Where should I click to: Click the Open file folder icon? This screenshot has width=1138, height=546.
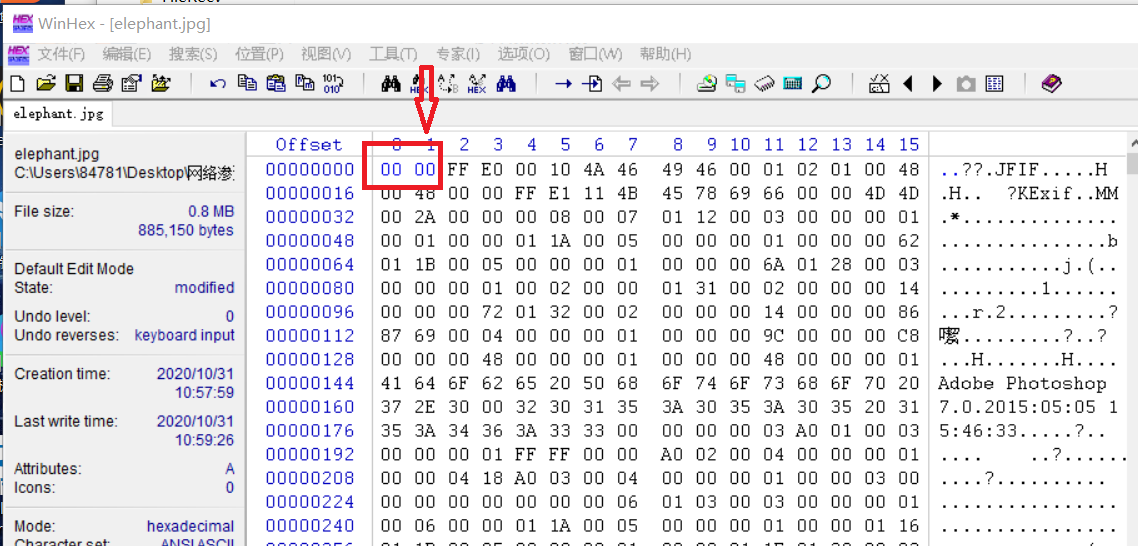(46, 83)
